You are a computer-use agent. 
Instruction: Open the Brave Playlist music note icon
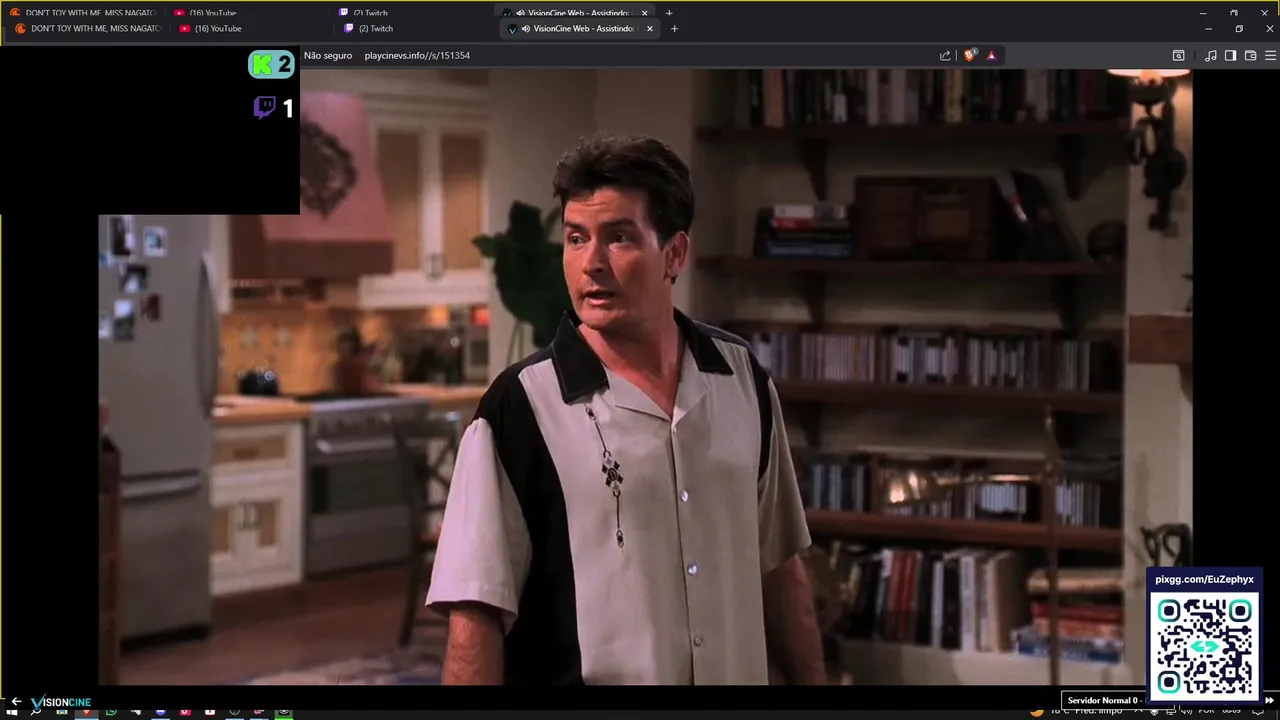(x=1211, y=56)
